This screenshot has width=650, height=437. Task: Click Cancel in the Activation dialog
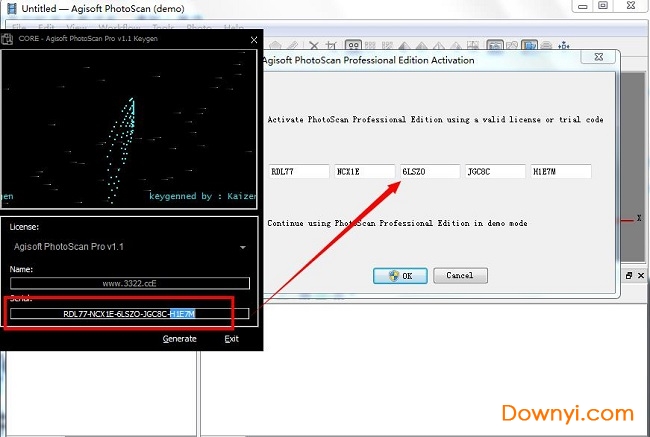460,275
